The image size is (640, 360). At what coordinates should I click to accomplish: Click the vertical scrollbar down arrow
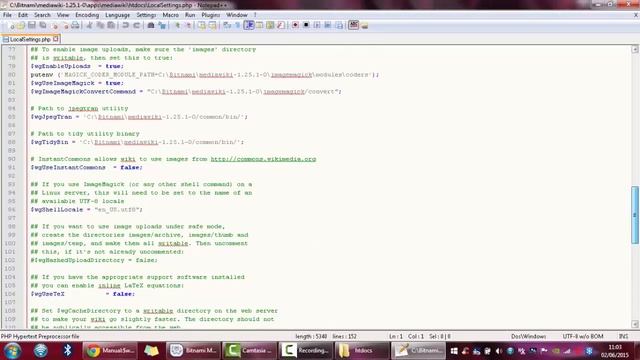635,324
